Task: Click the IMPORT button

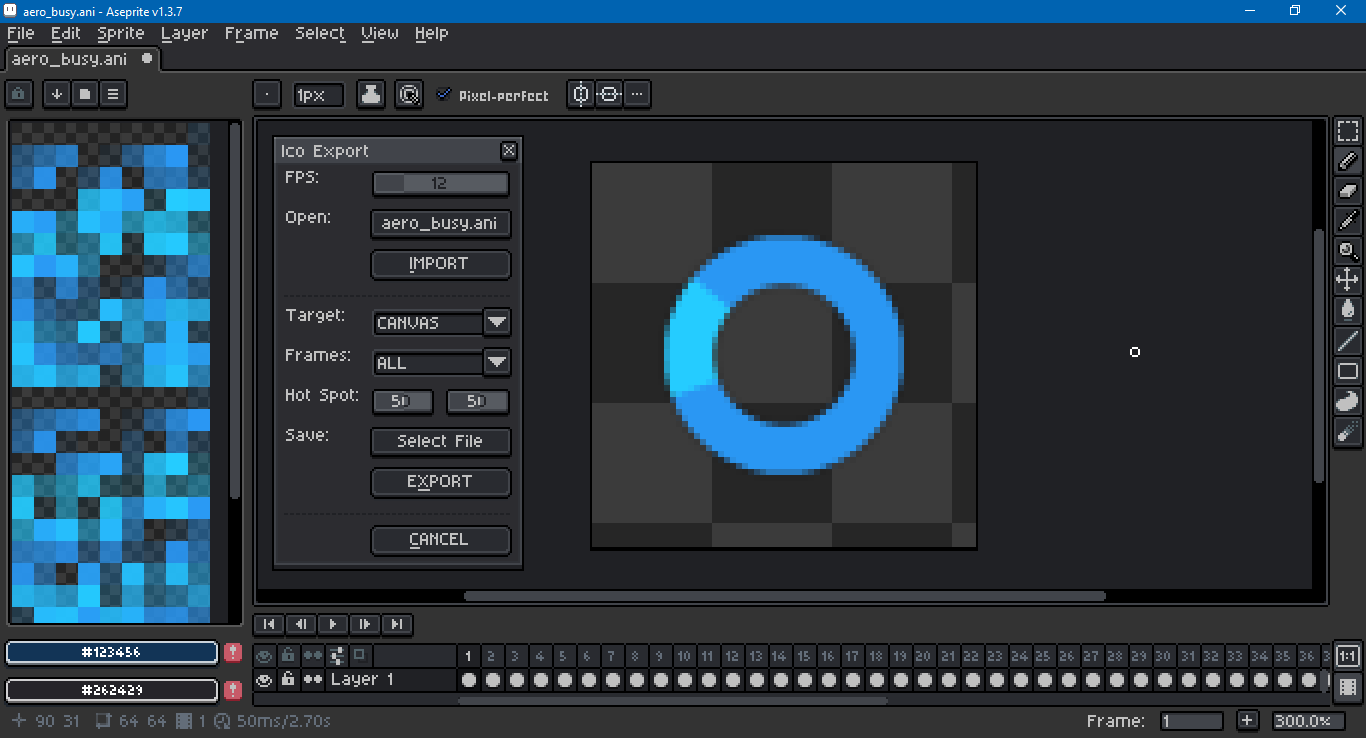Action: [x=440, y=264]
